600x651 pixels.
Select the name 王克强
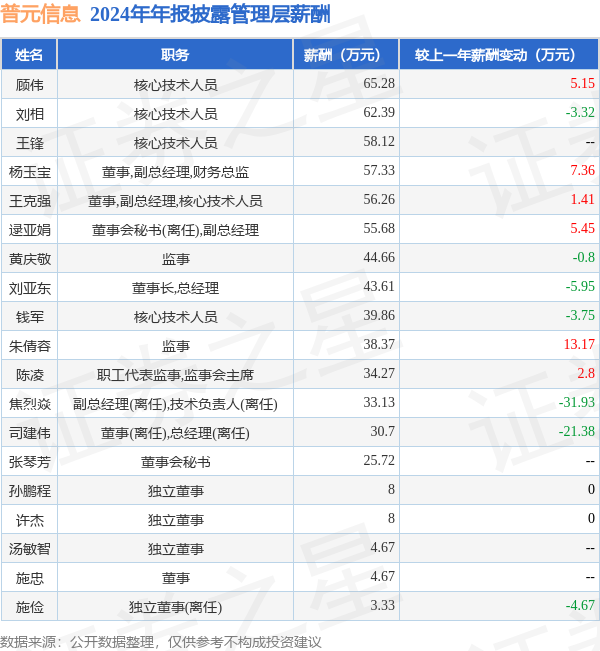pos(29,201)
